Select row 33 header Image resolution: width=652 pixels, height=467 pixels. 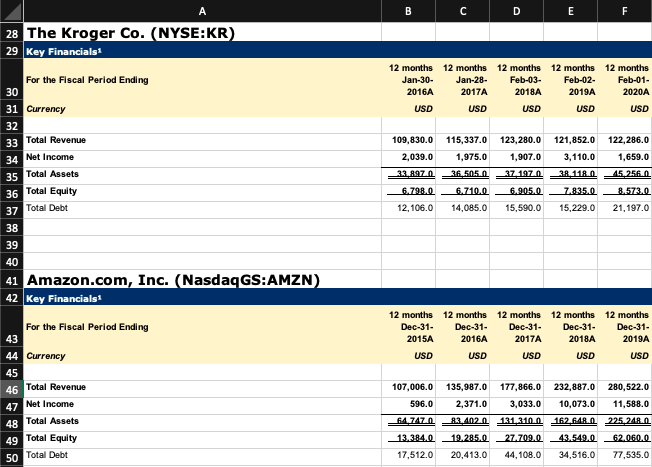pyautogui.click(x=12, y=143)
